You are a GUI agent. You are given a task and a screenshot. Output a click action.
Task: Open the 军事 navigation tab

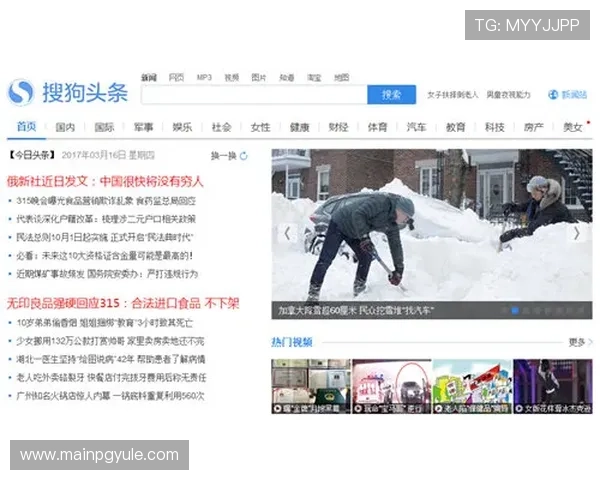[x=143, y=127]
